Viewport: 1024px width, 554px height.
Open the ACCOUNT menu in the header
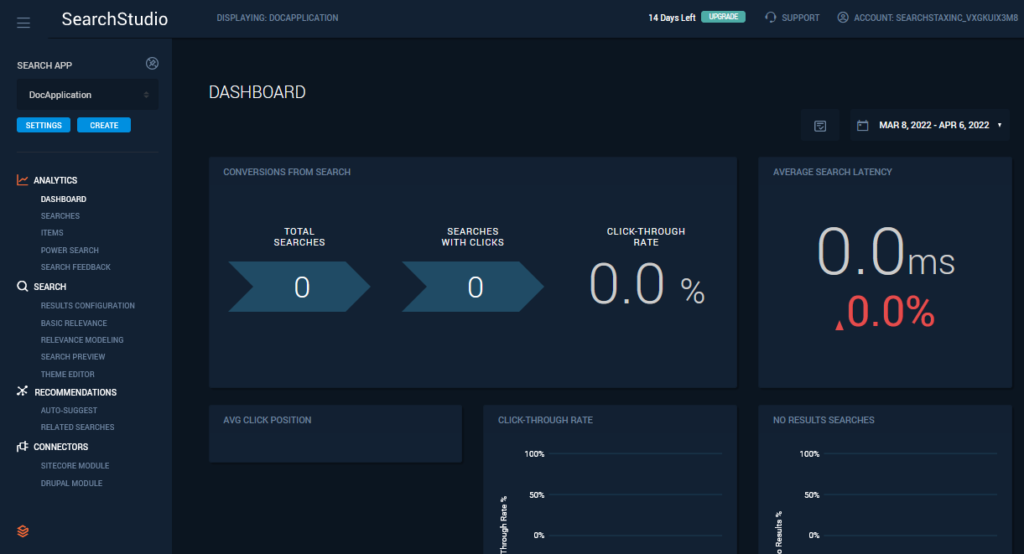coord(935,18)
